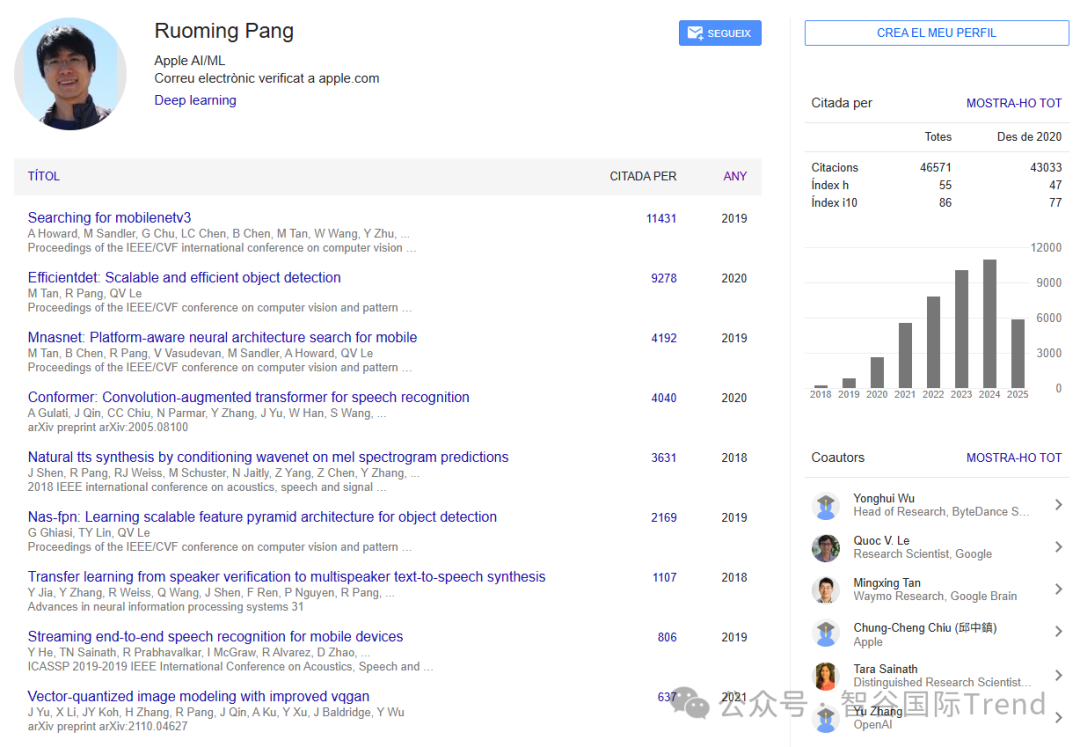This screenshot has height=747, width=1080.
Task: Click Tara Sainath's coauthor photo
Action: [x=825, y=676]
